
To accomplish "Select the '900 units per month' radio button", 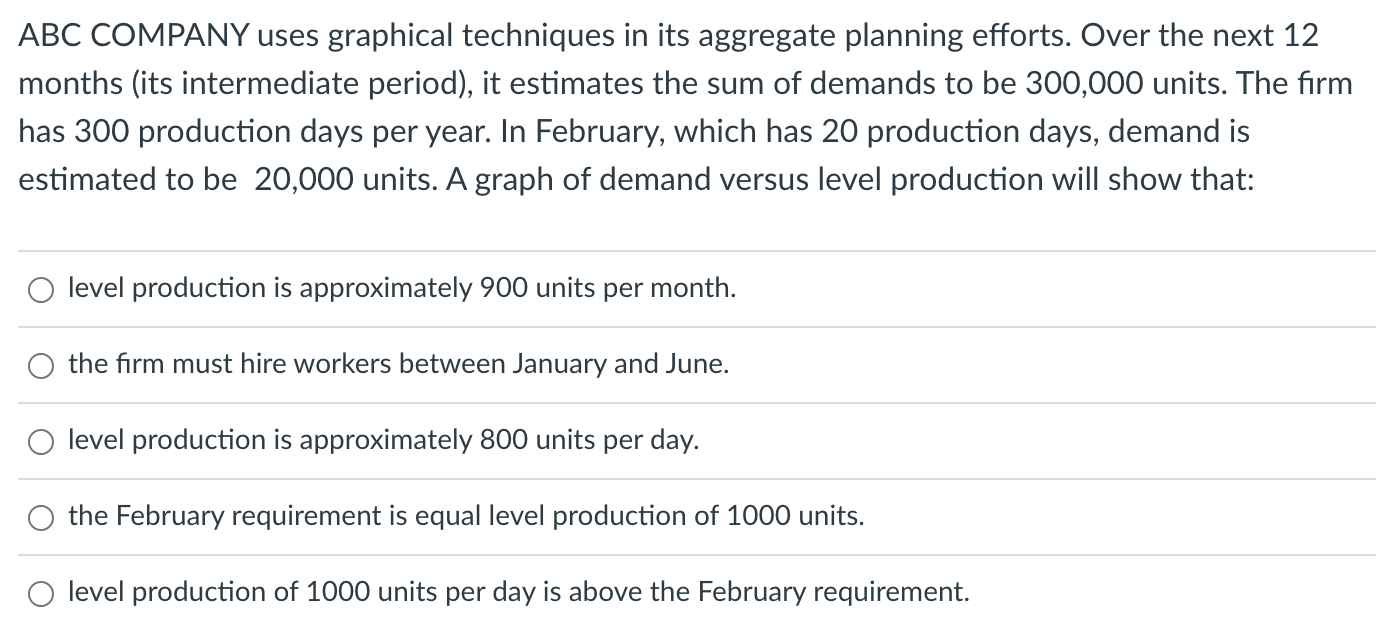I will pos(40,289).
